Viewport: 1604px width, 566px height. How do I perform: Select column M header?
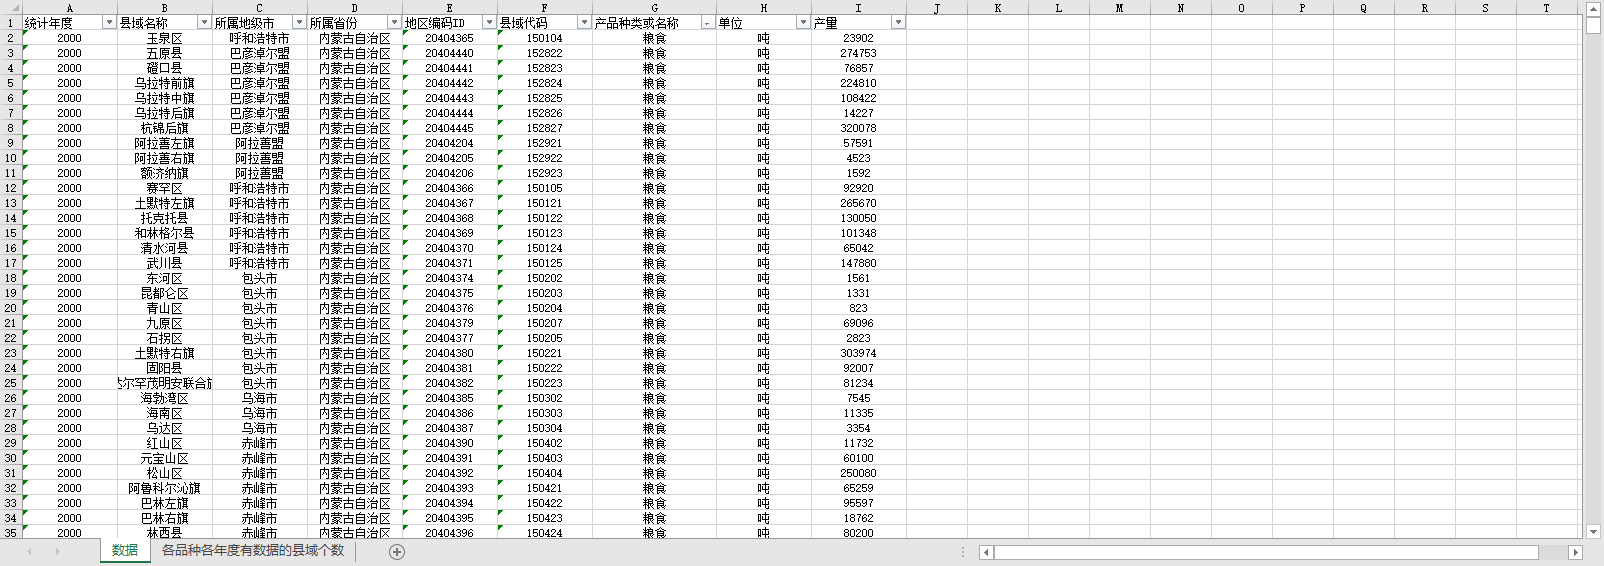tap(1119, 8)
